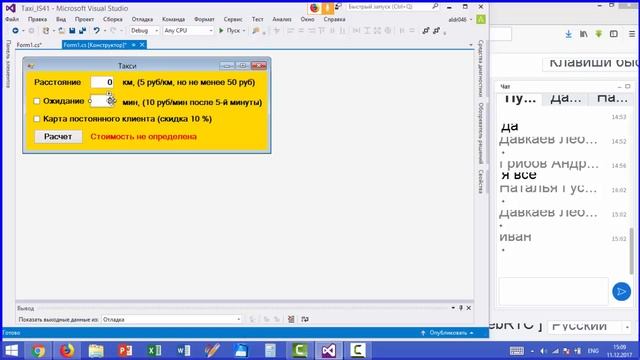This screenshot has height=360, width=640.
Task: Open the Тест menu
Action: pos(257,19)
